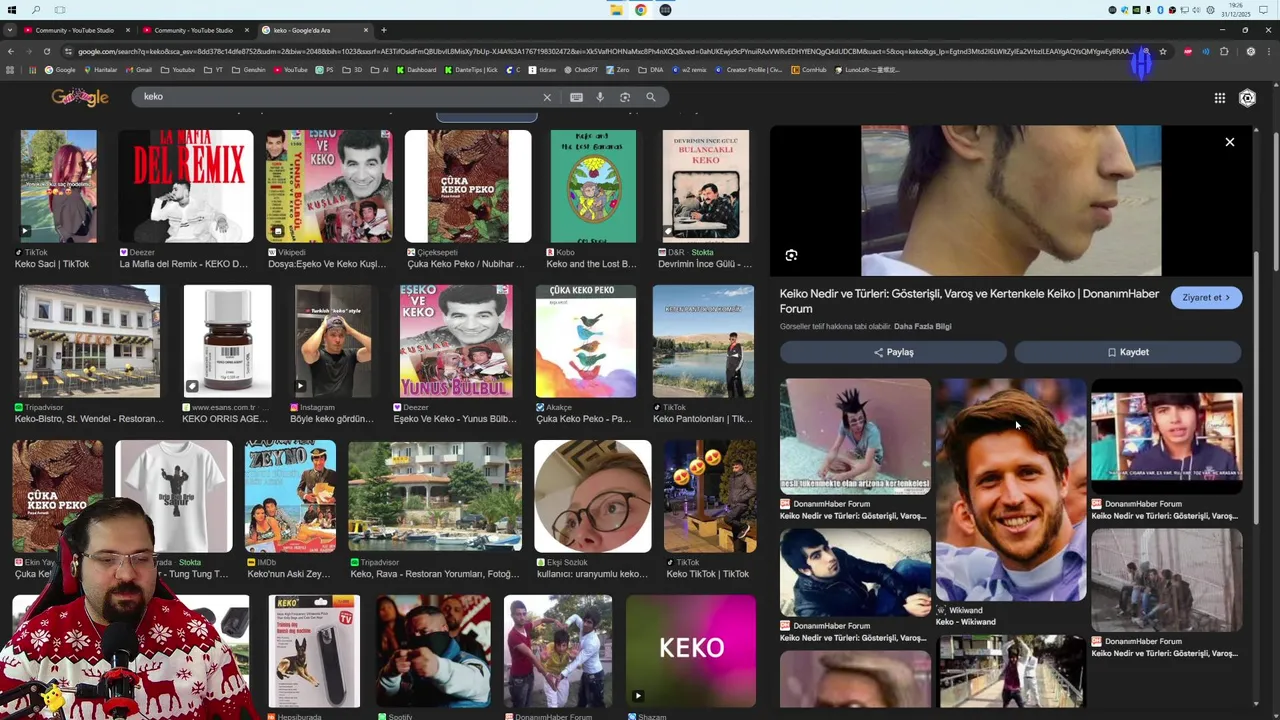
Task: Expand the Genshin bookmarks folder
Action: click(x=248, y=70)
